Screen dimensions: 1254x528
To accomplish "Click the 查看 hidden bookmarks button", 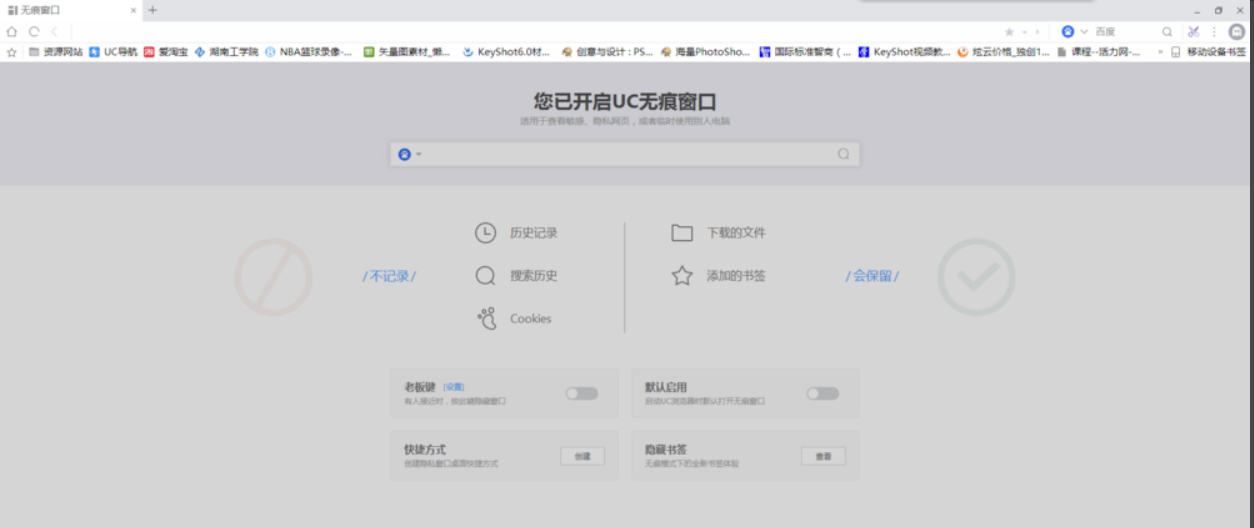I will click(x=823, y=456).
